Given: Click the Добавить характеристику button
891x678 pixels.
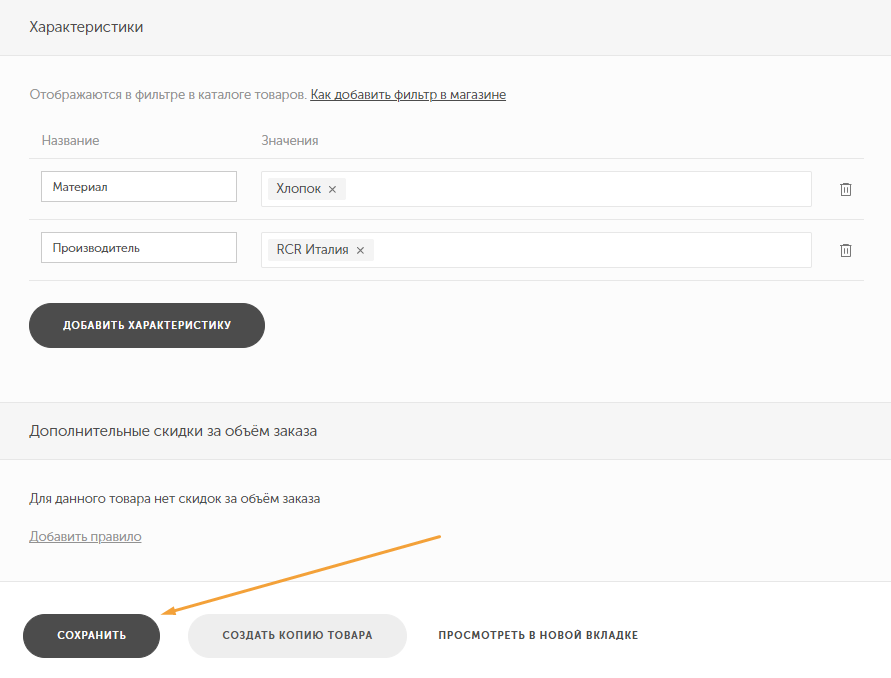Looking at the screenshot, I should click(147, 325).
